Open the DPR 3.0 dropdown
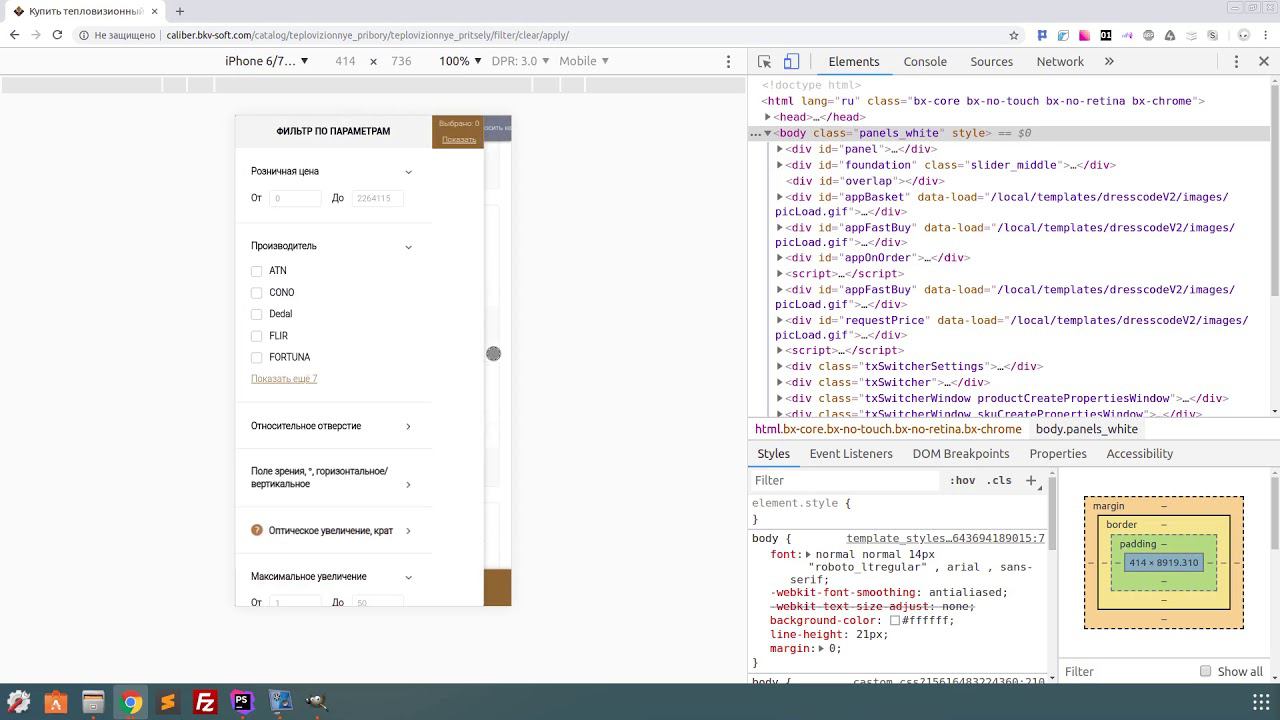This screenshot has width=1280, height=720. (x=519, y=61)
